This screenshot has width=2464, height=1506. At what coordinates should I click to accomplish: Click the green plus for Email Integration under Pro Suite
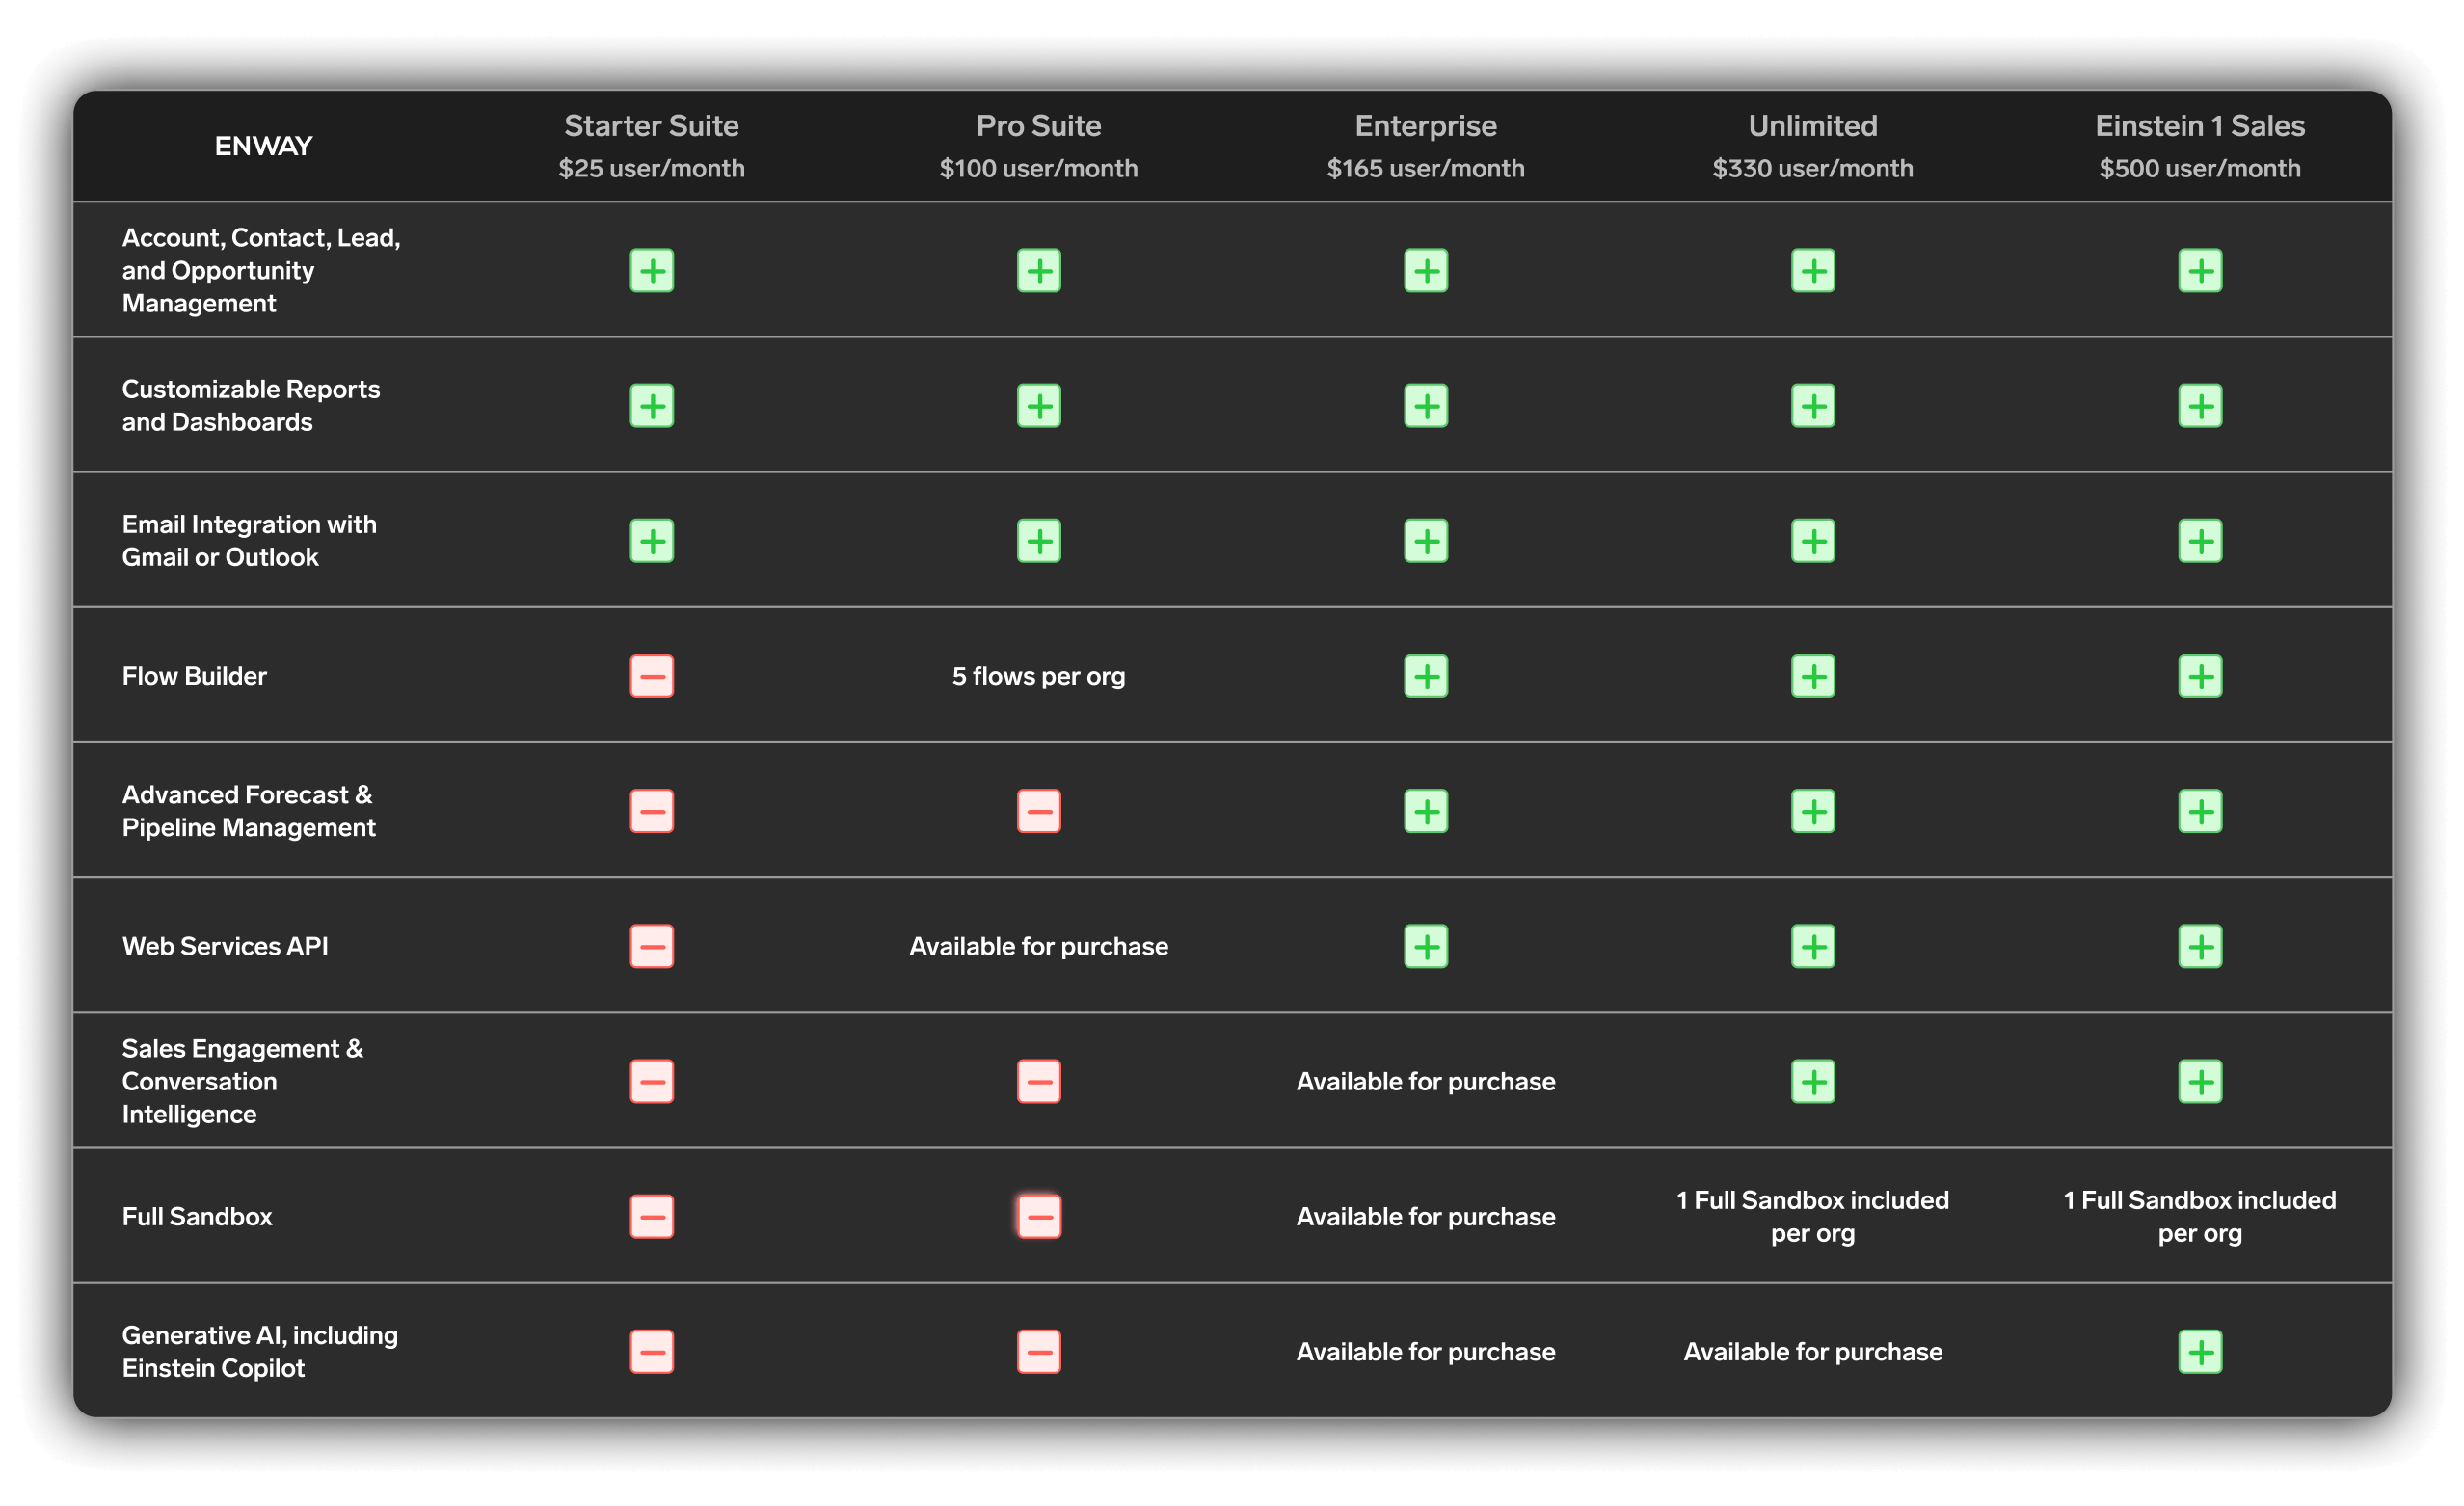point(1039,541)
